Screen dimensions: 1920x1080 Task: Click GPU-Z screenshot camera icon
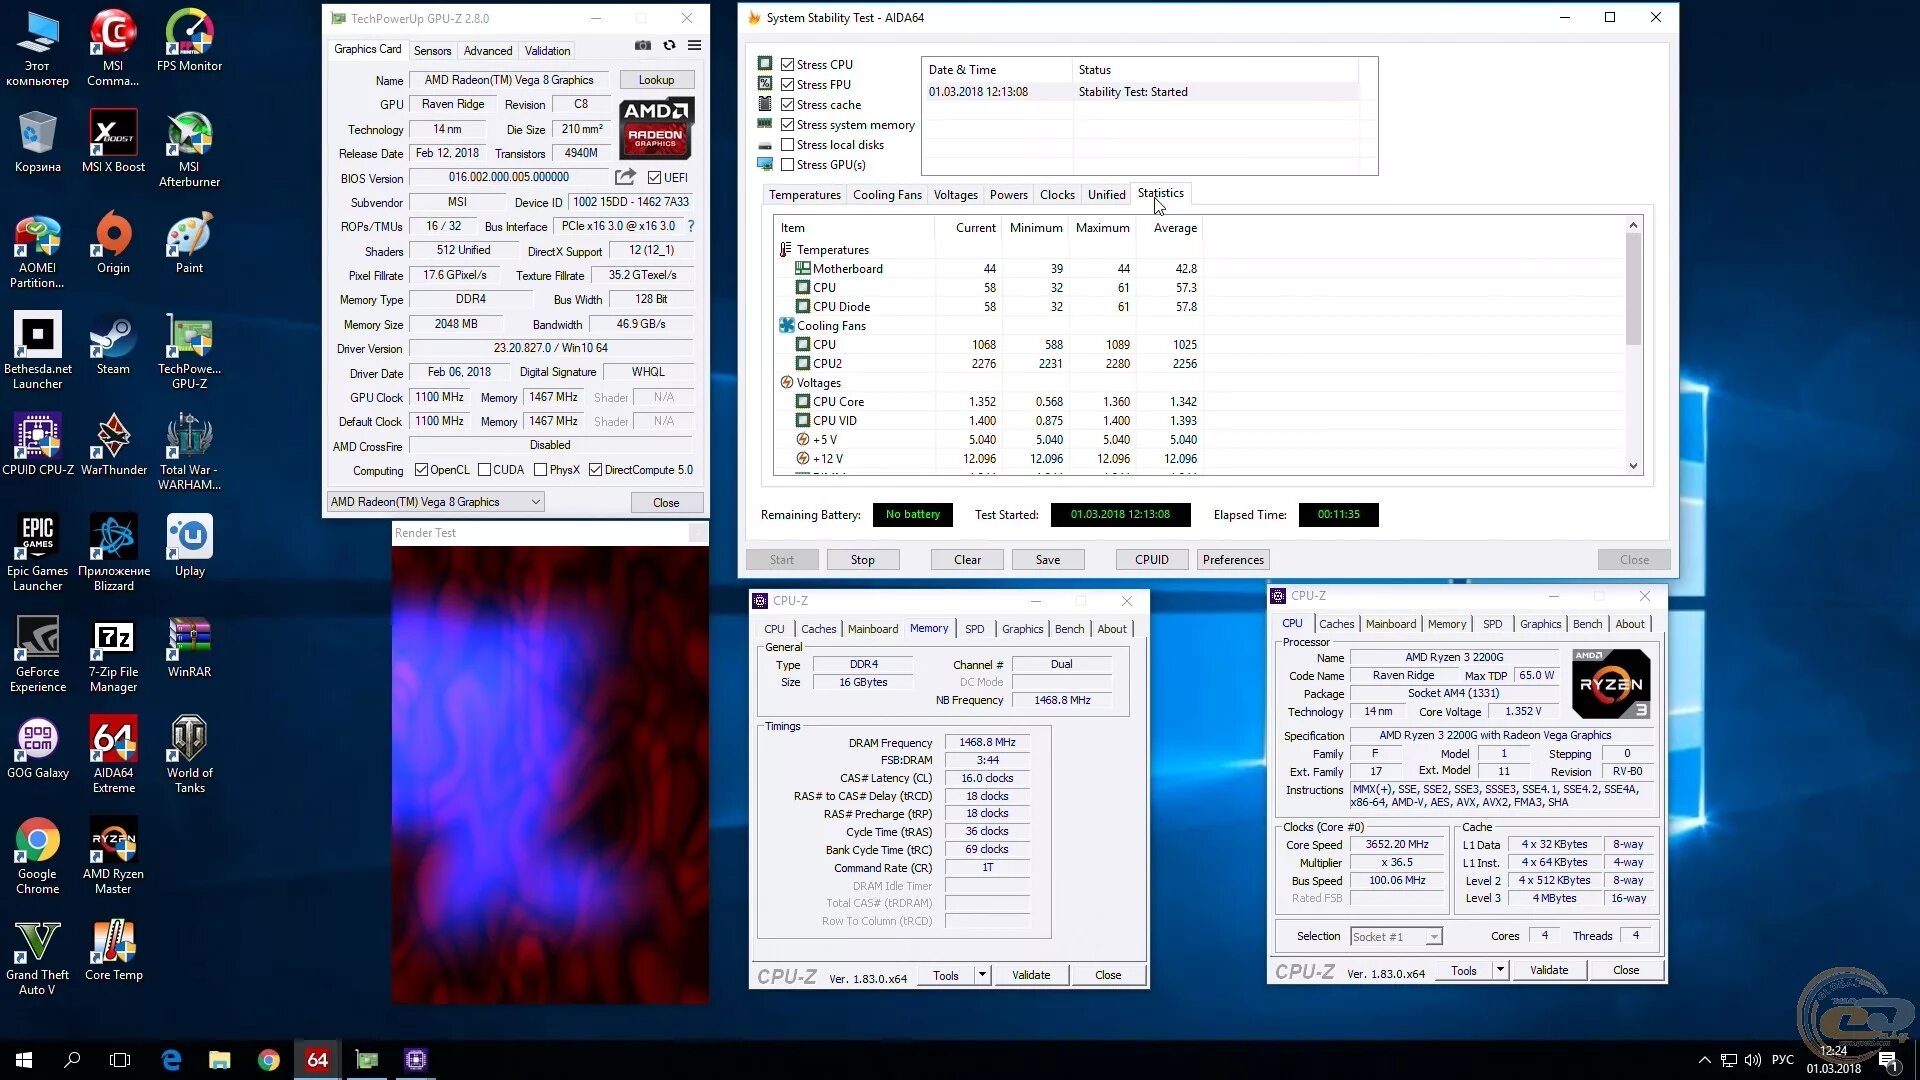click(x=643, y=46)
